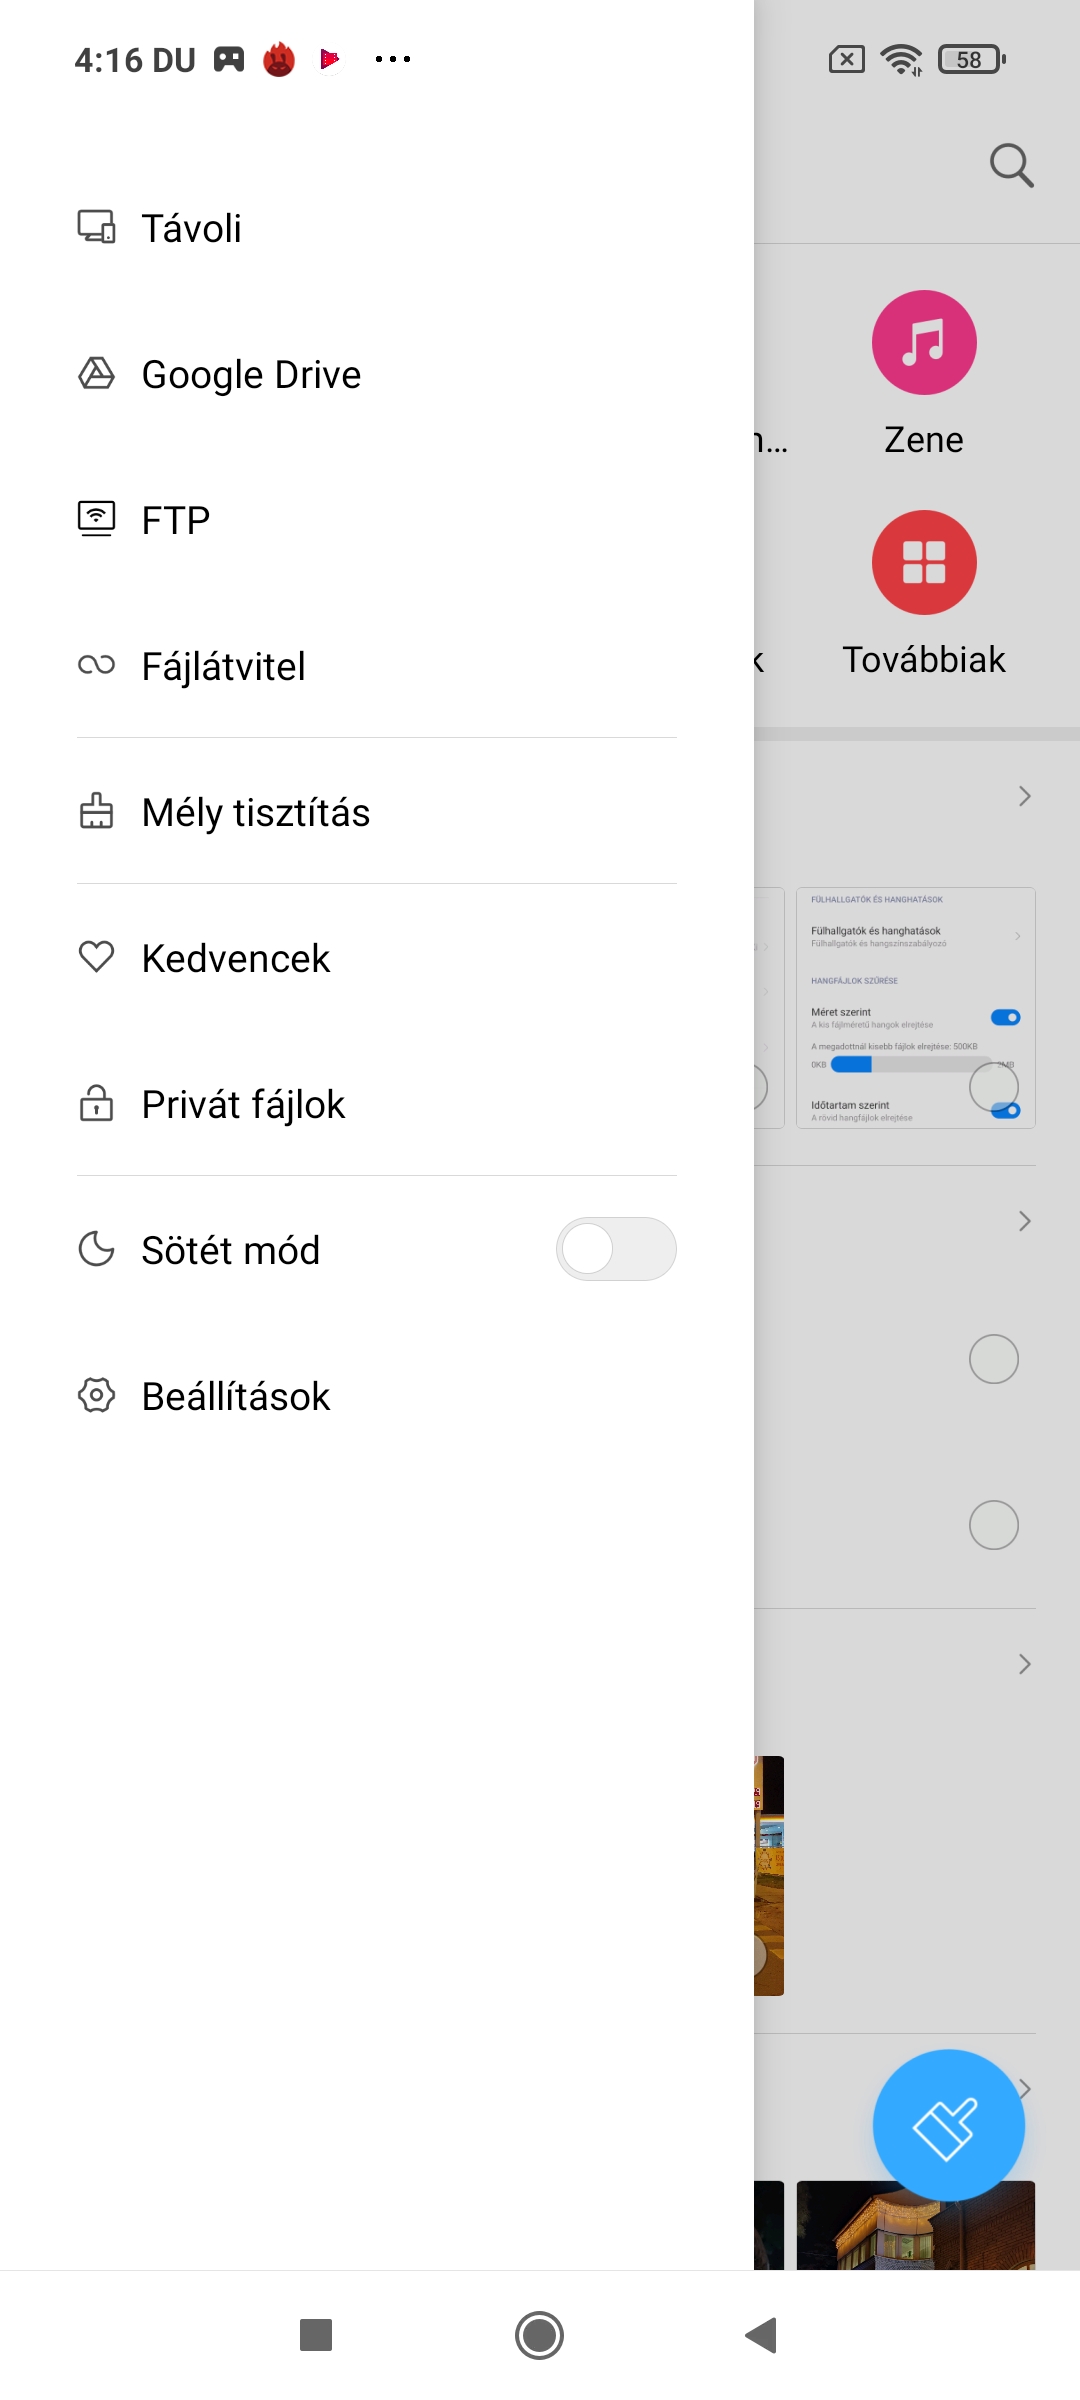Open the Fájlátvitel menu entry
This screenshot has width=1080, height=2400.
pos(377,666)
